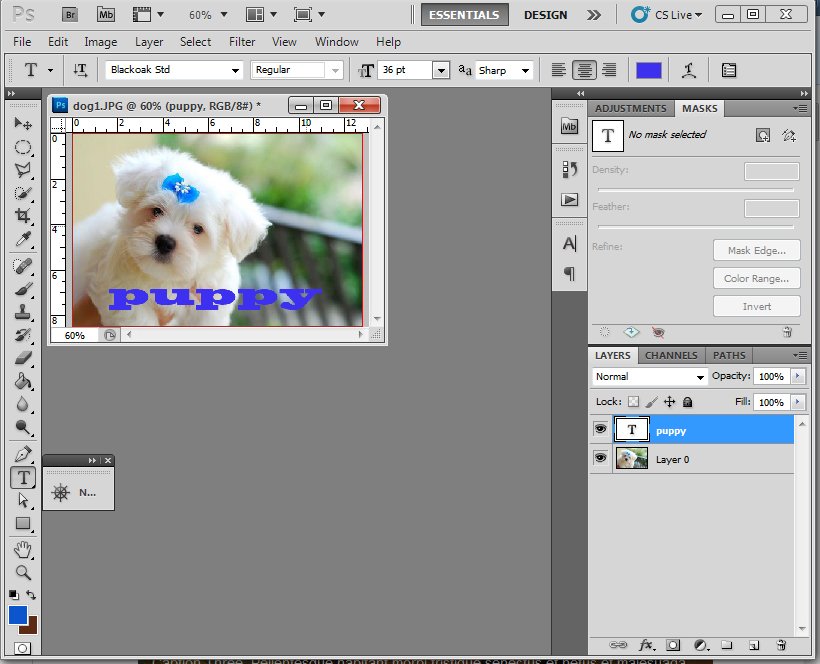This screenshot has width=820, height=664.
Task: Open the Window menu
Action: 336,42
